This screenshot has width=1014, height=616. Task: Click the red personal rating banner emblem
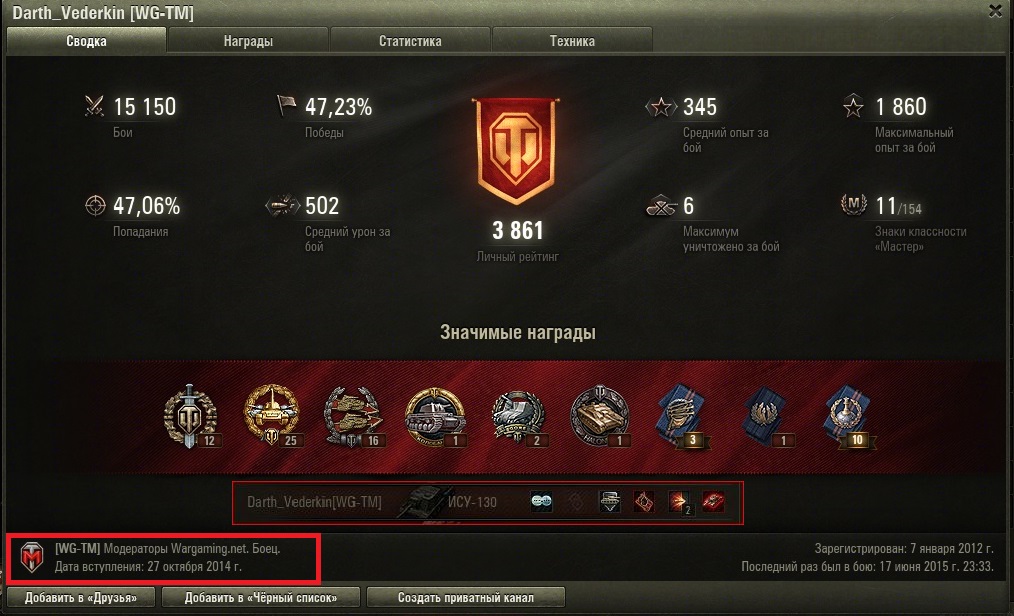(516, 150)
